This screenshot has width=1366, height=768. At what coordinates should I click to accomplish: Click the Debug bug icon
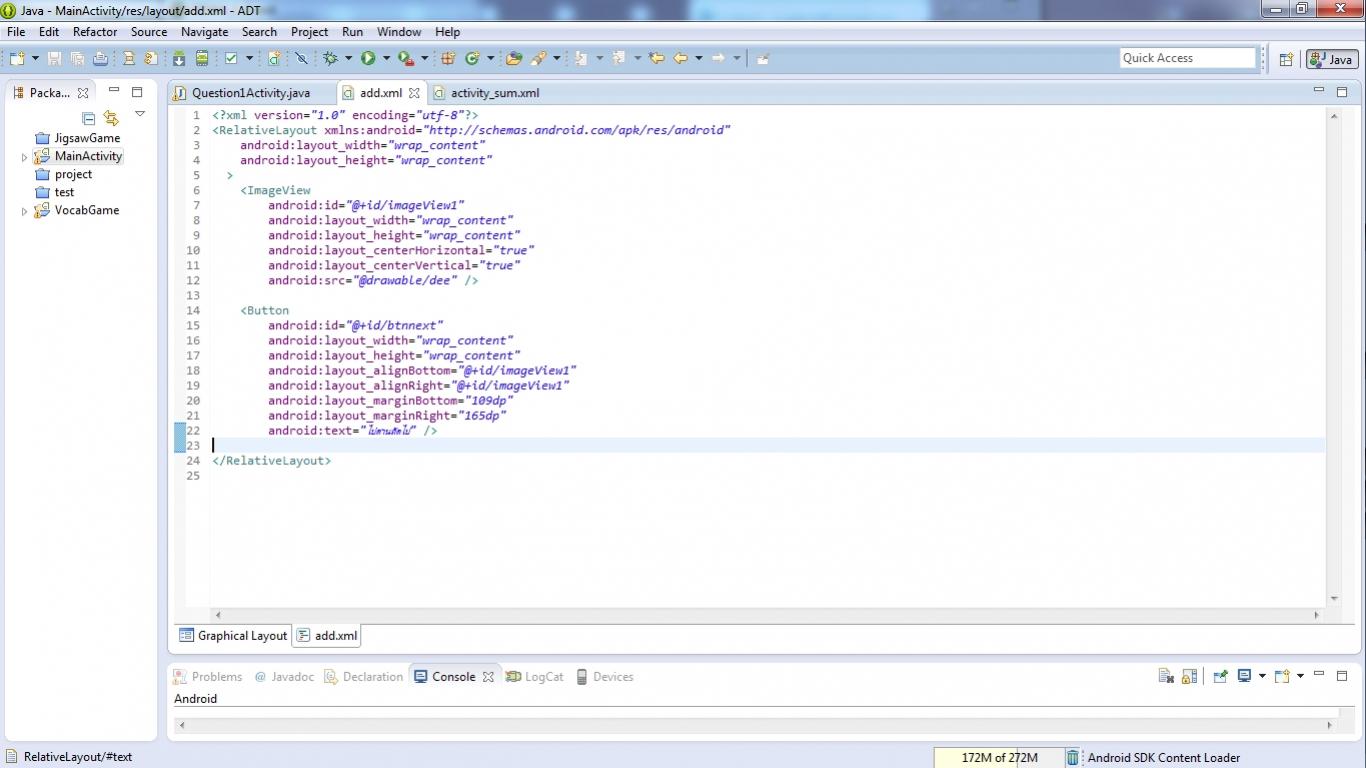click(330, 58)
